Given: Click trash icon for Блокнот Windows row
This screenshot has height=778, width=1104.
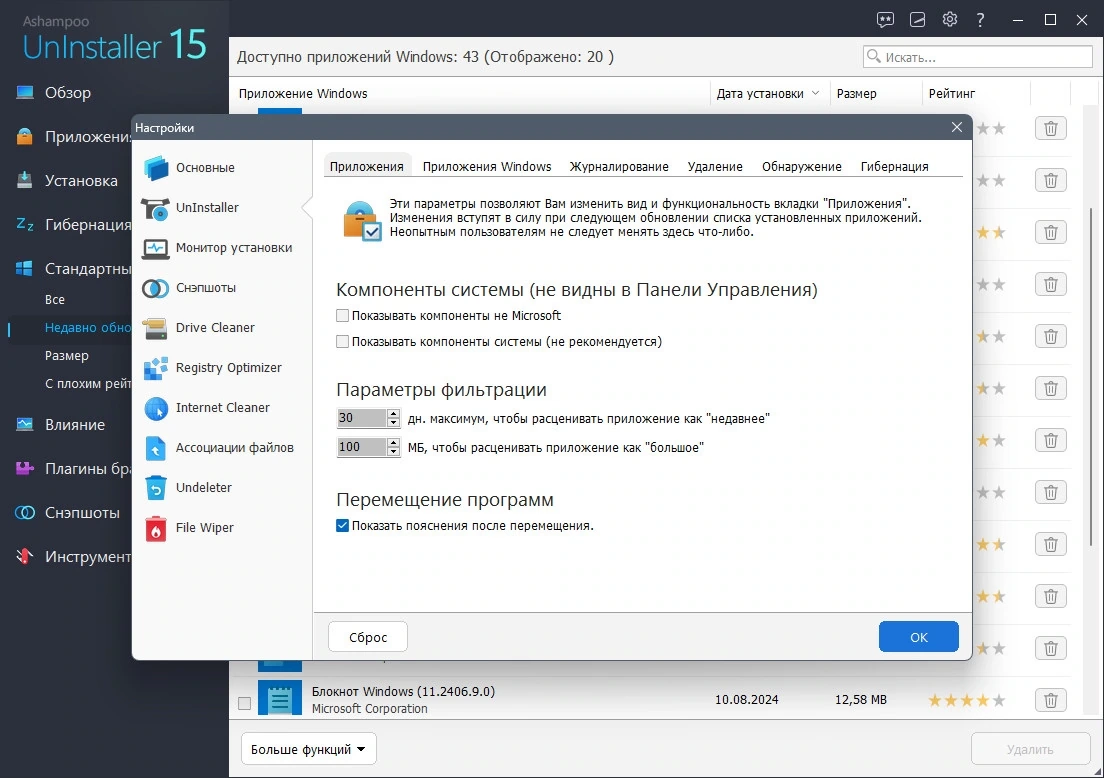Looking at the screenshot, I should pos(1050,700).
